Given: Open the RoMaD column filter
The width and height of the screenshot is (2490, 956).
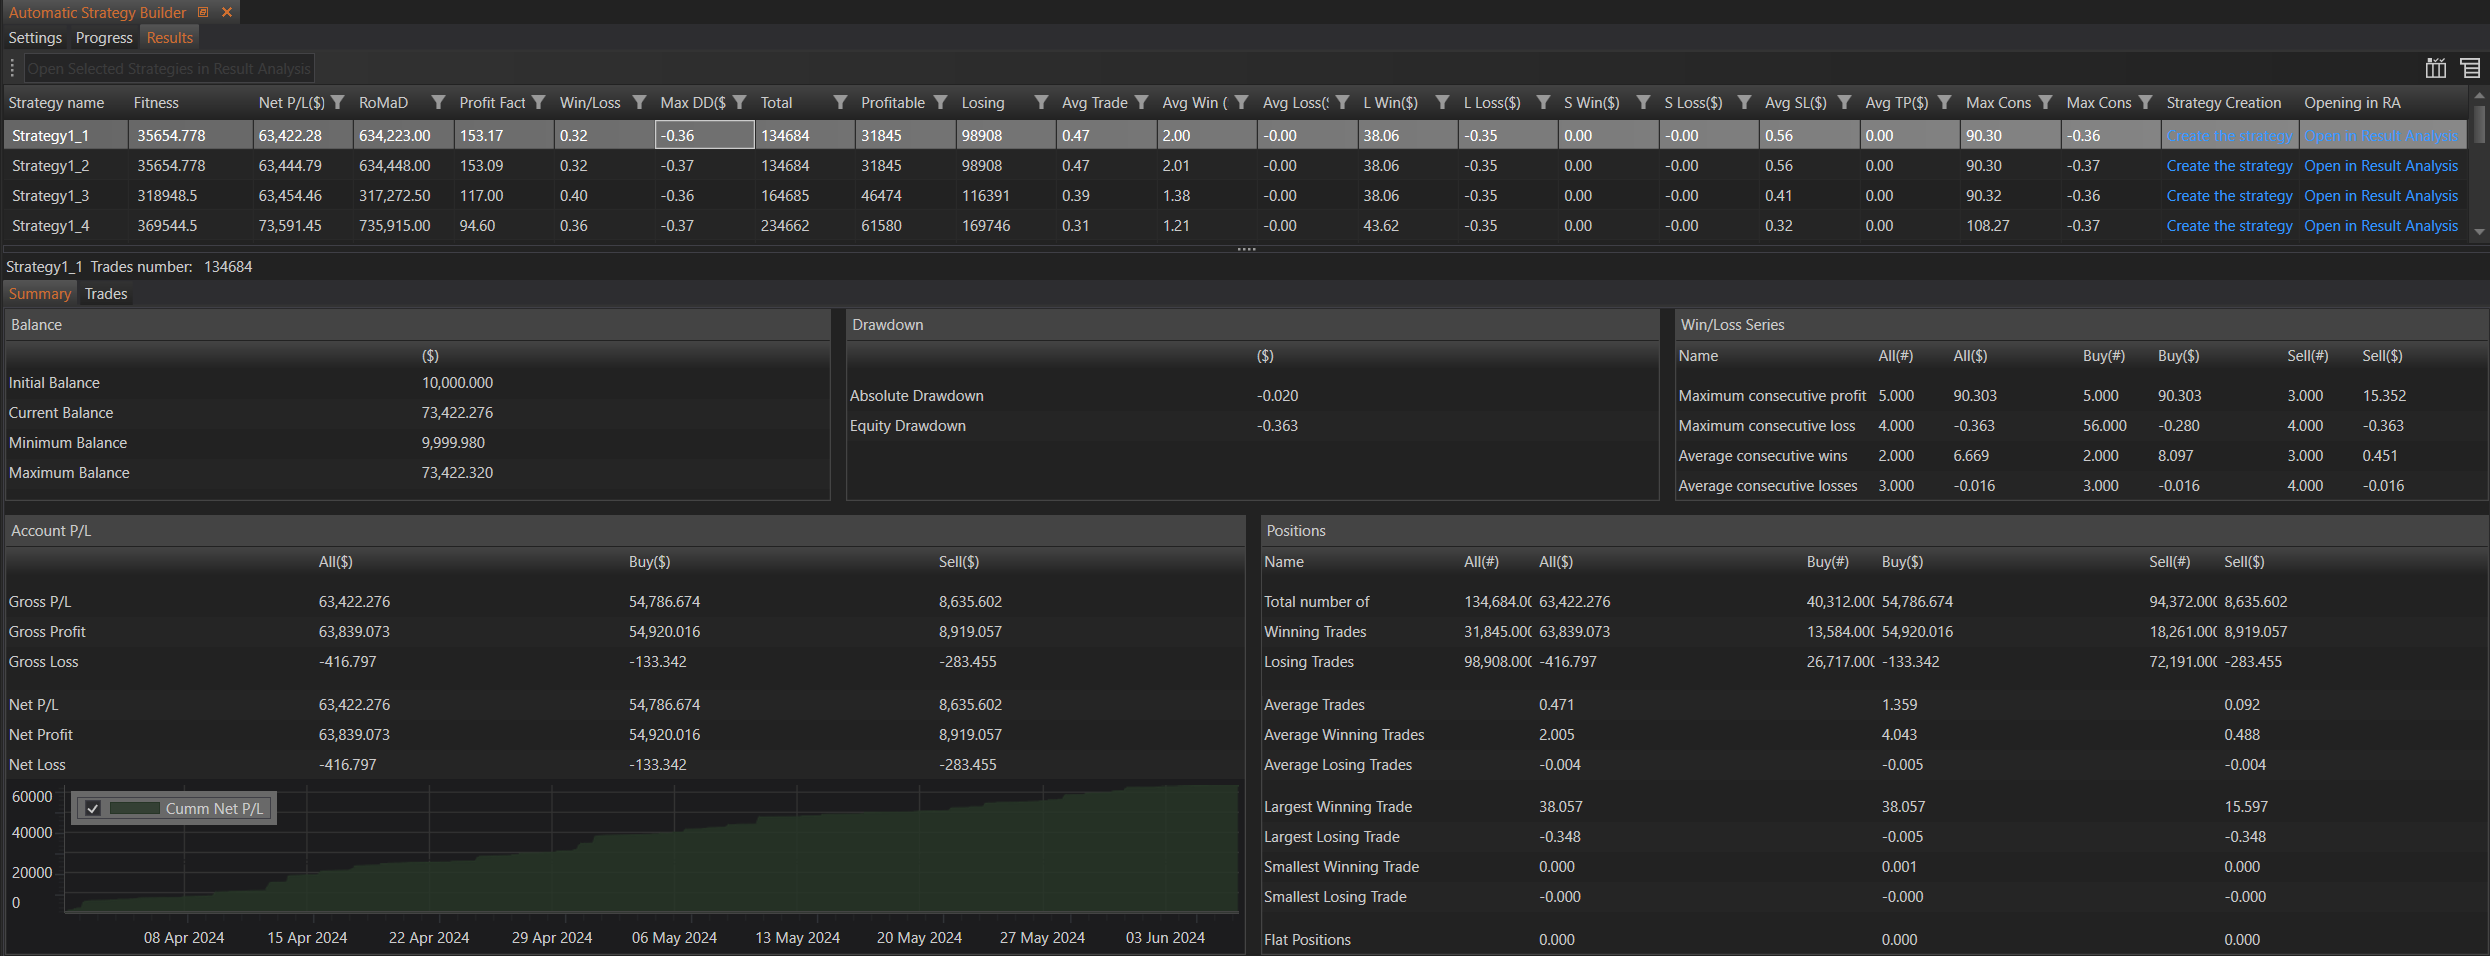Looking at the screenshot, I should (x=438, y=103).
